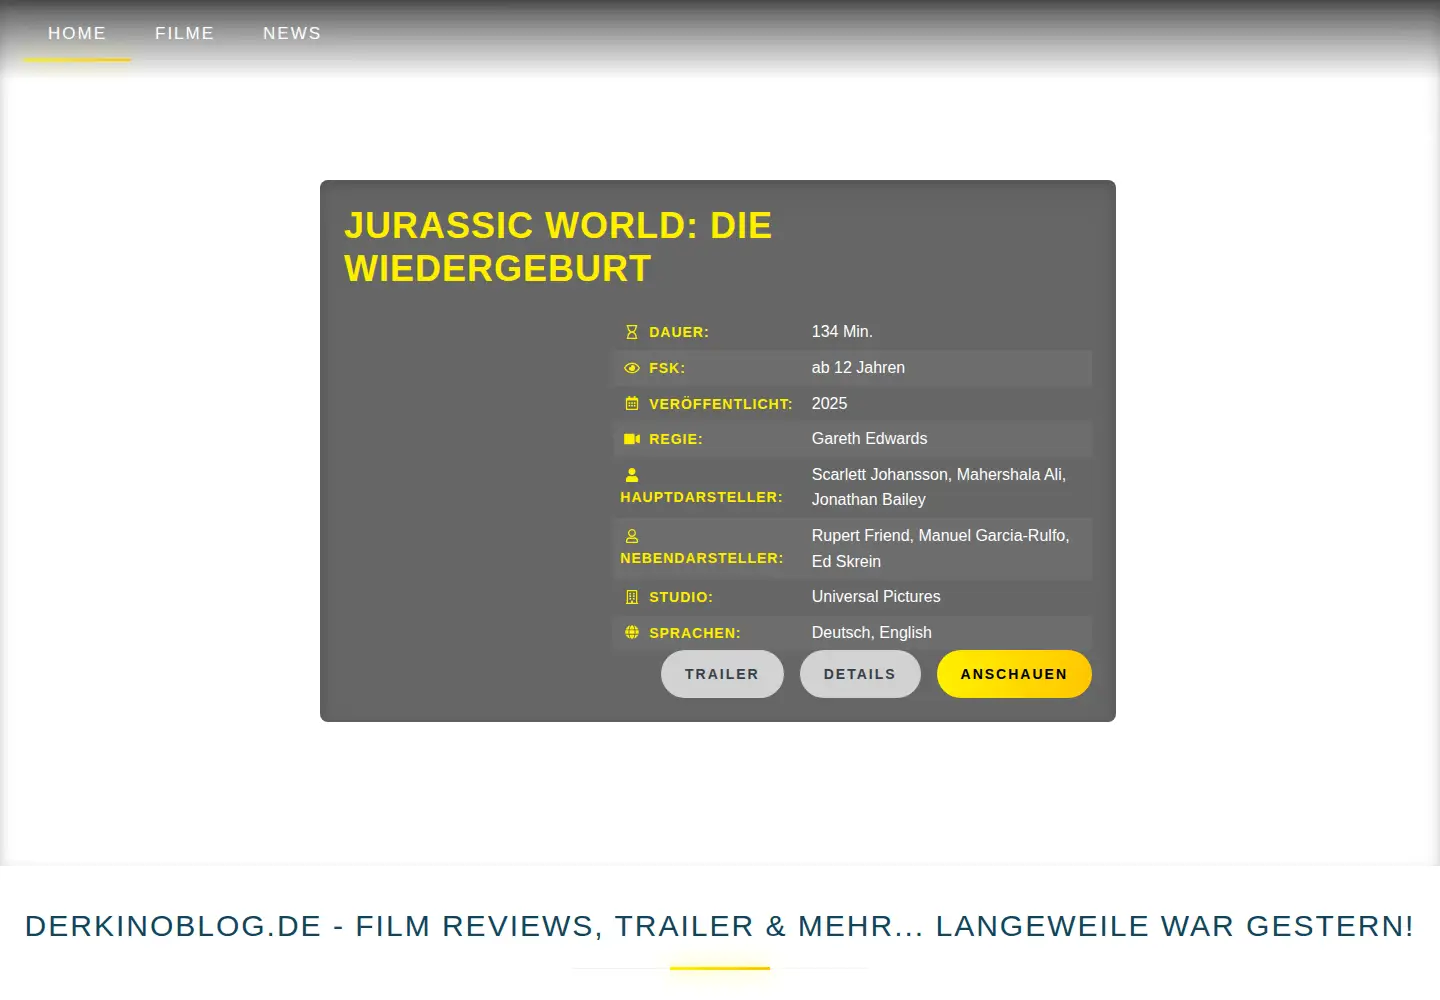The height and width of the screenshot is (1000, 1440).
Task: Click the yellow Anschauen button
Action: click(x=1014, y=674)
